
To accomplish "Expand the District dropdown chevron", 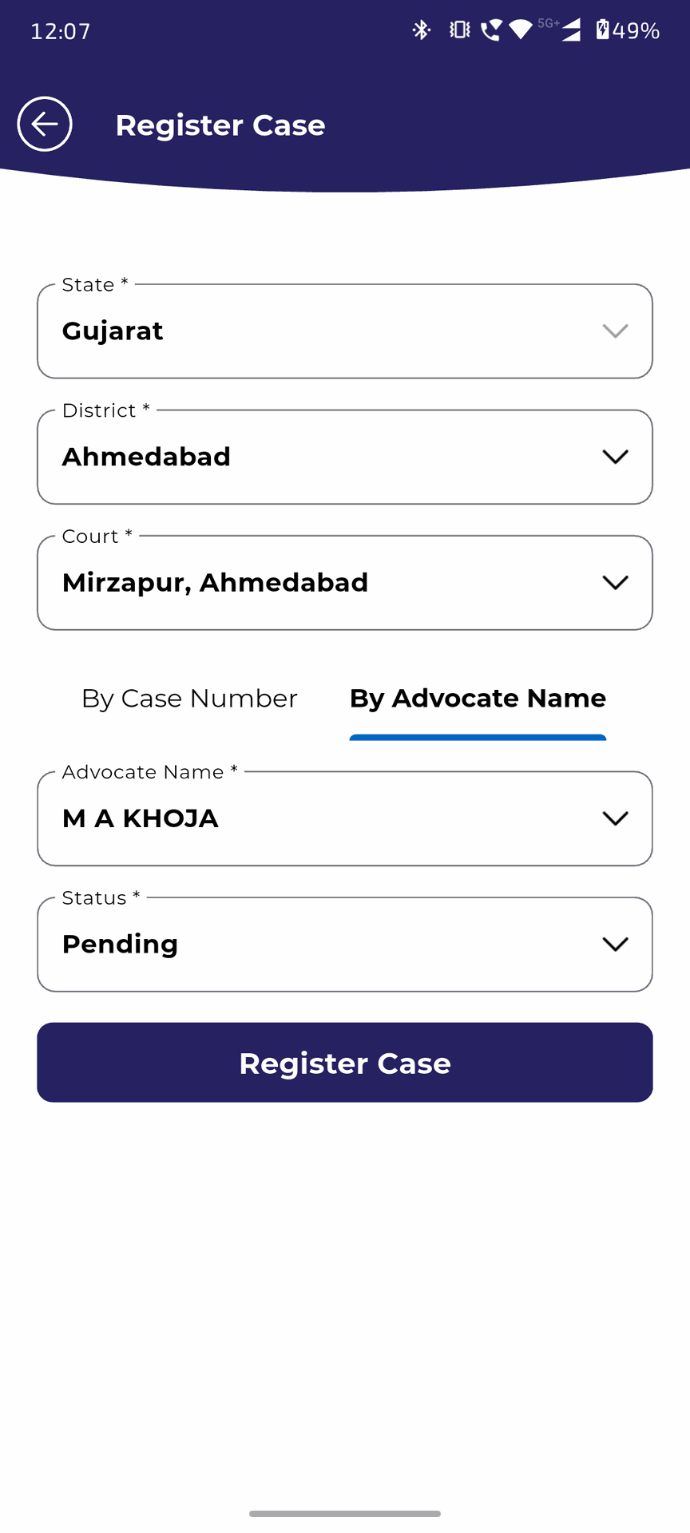I will point(615,457).
